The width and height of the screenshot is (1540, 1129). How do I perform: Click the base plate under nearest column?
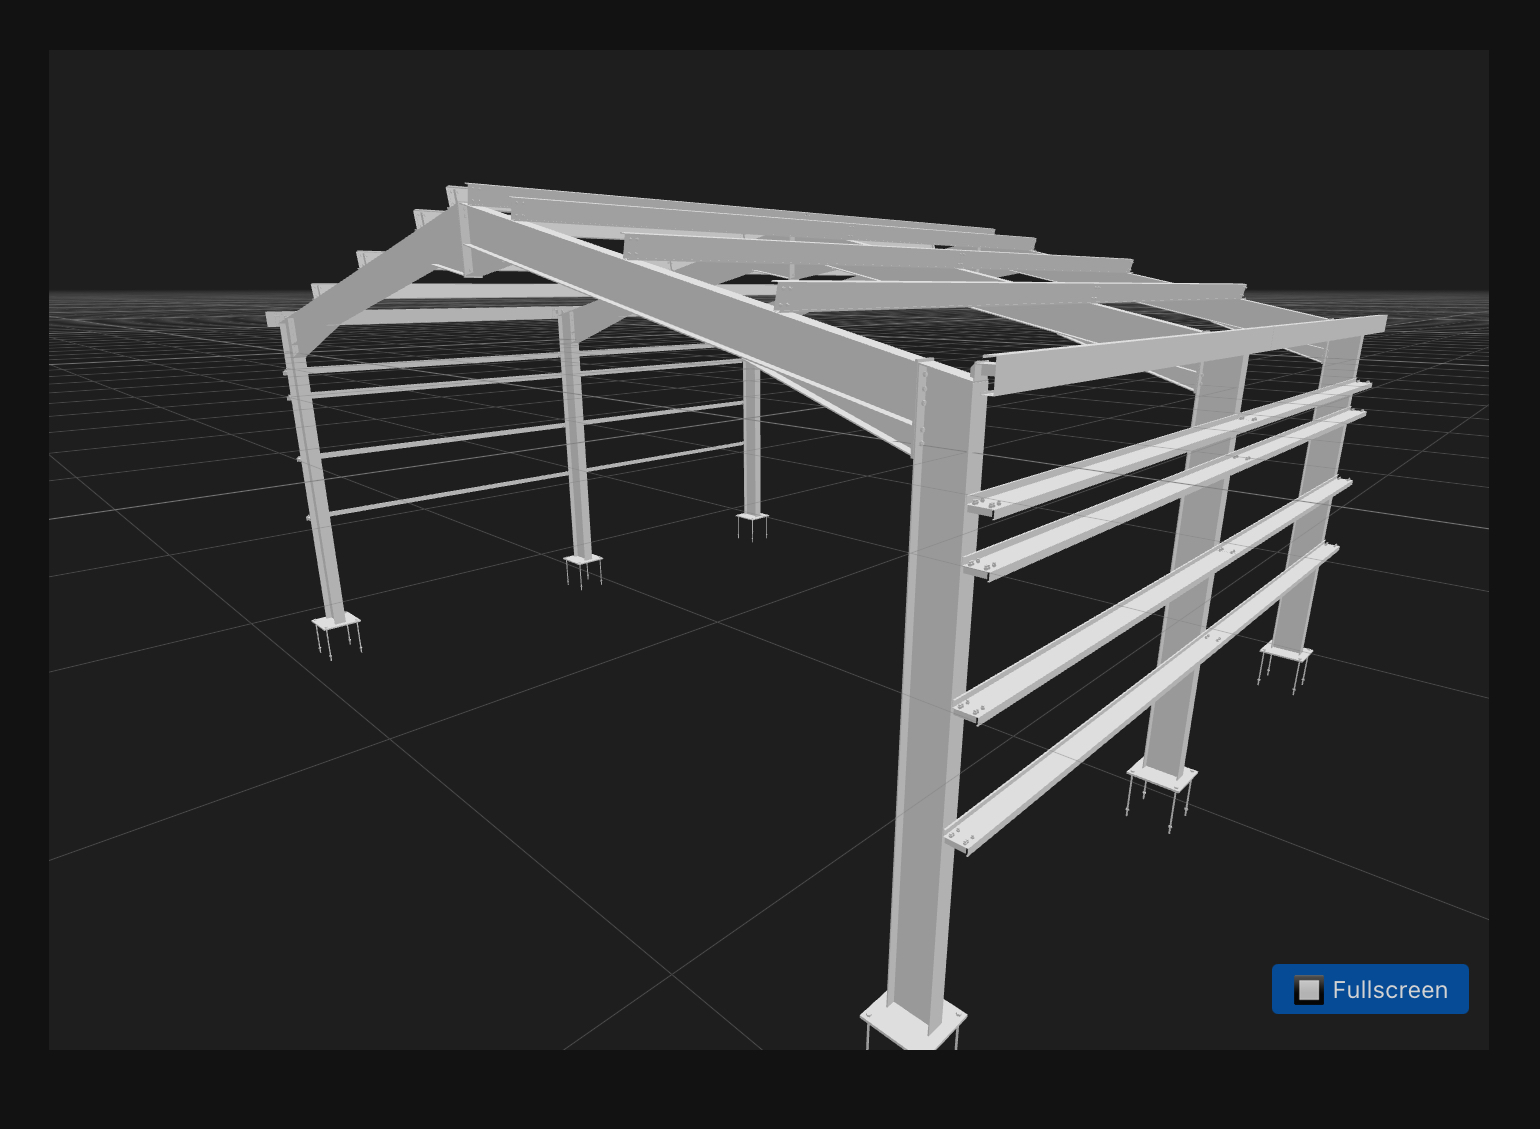(913, 1022)
